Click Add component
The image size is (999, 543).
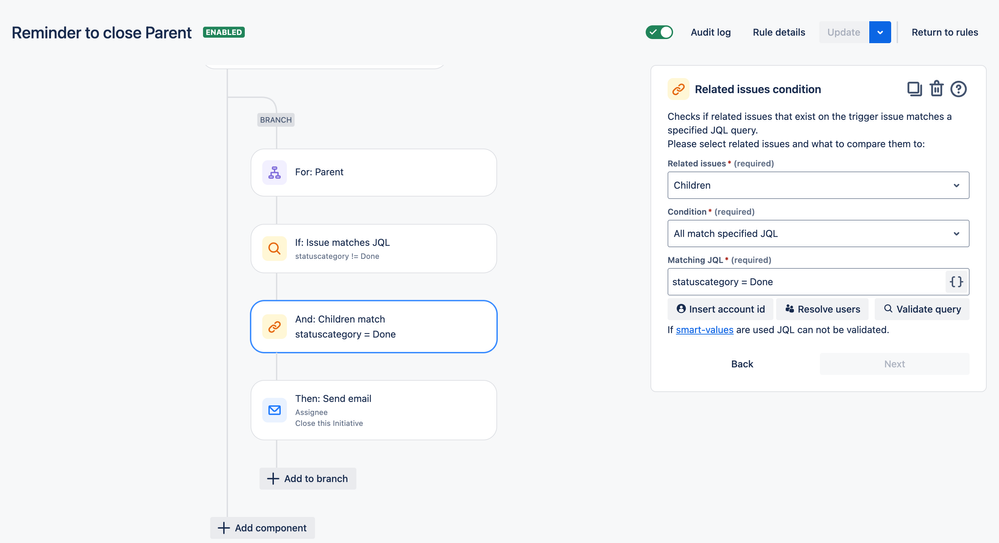click(262, 528)
